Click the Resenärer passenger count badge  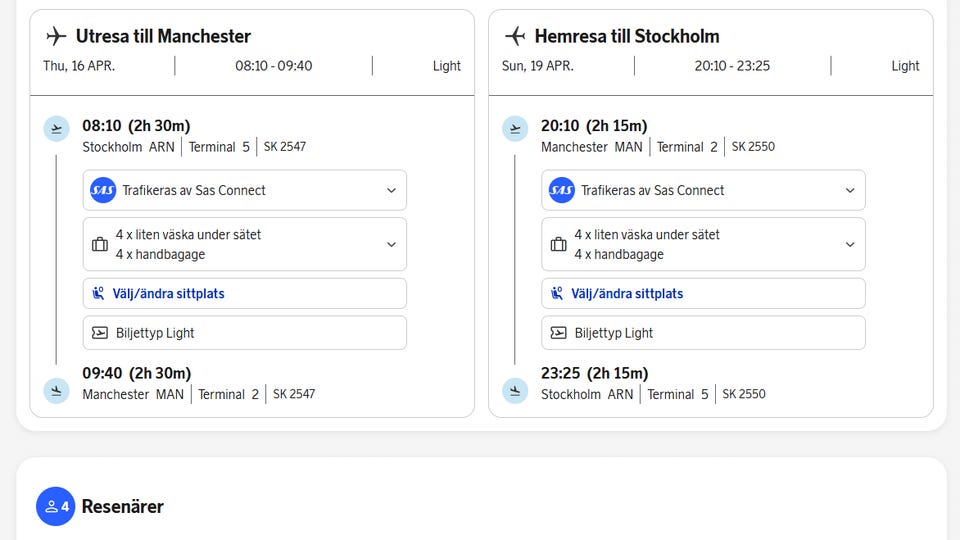pos(56,507)
